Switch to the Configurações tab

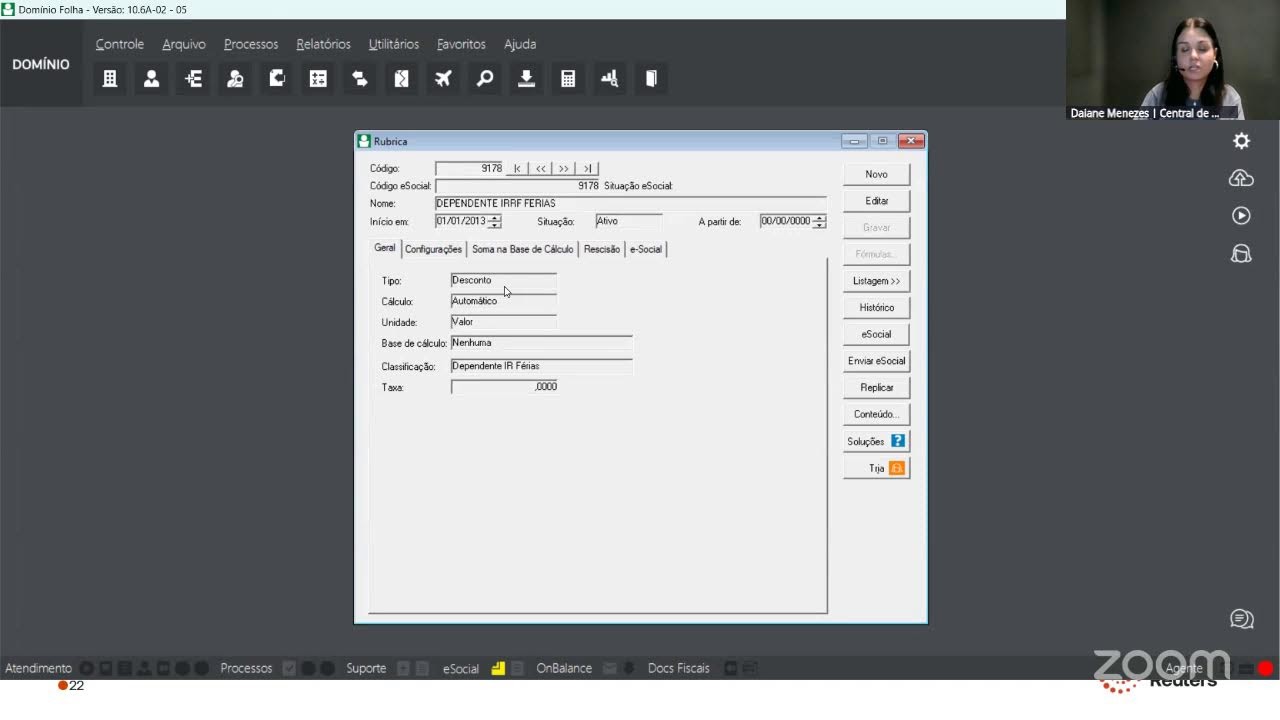click(x=433, y=249)
